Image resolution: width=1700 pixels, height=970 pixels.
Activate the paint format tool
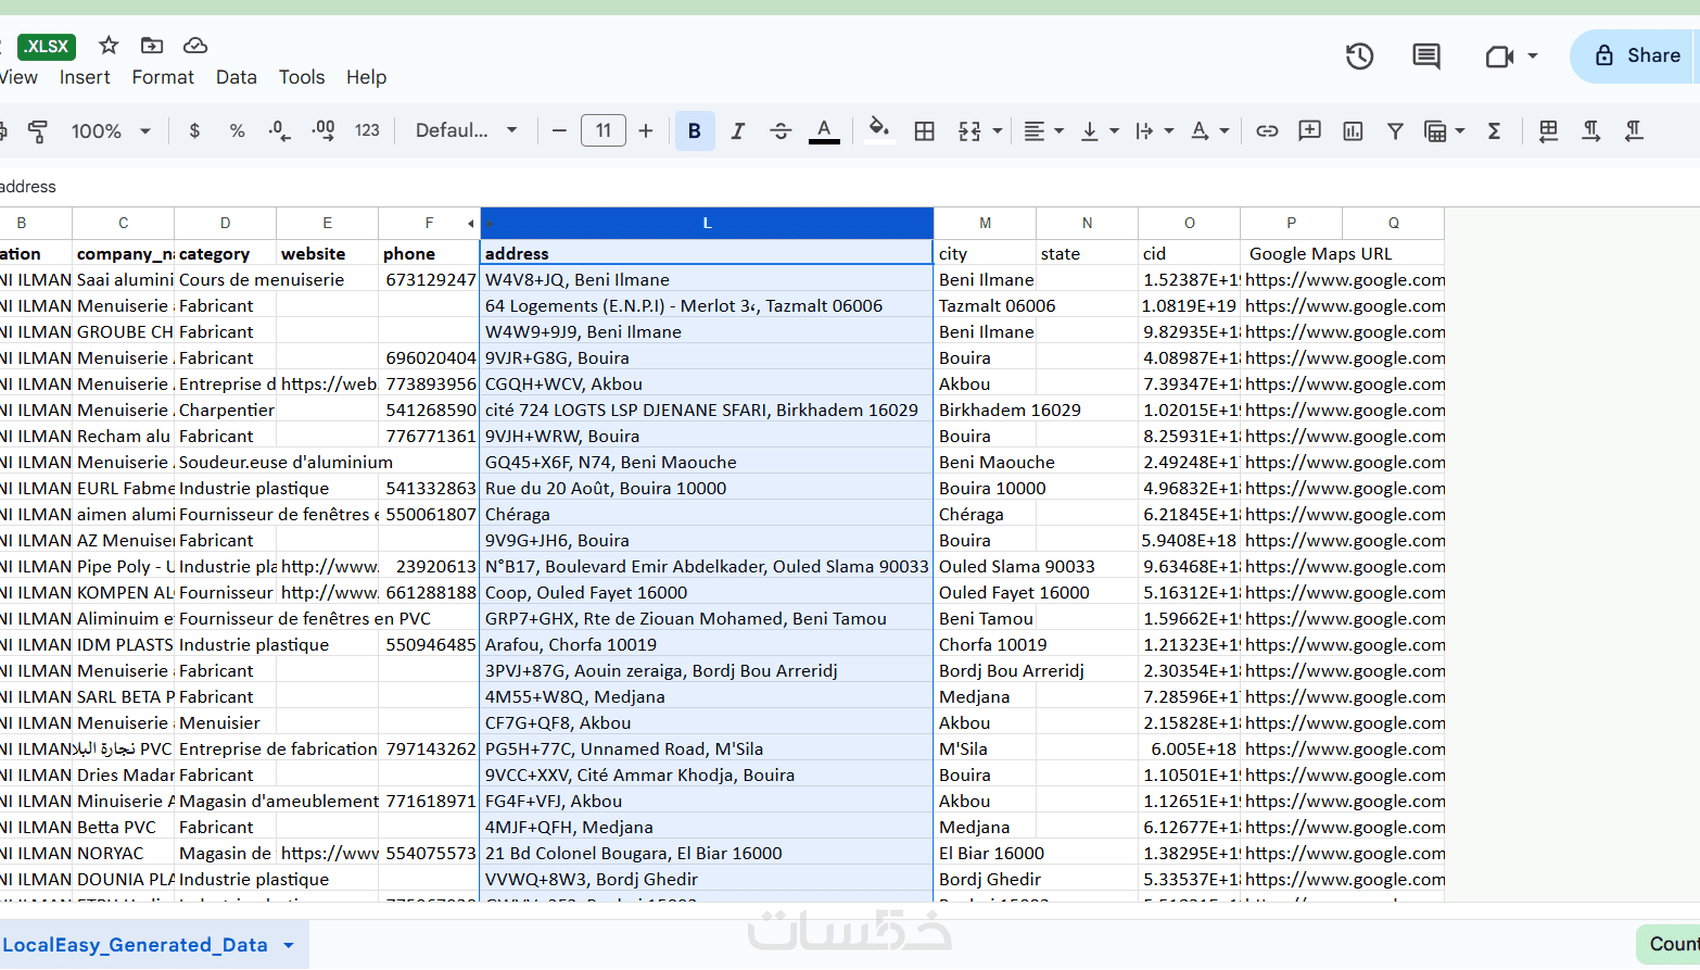[x=38, y=131]
